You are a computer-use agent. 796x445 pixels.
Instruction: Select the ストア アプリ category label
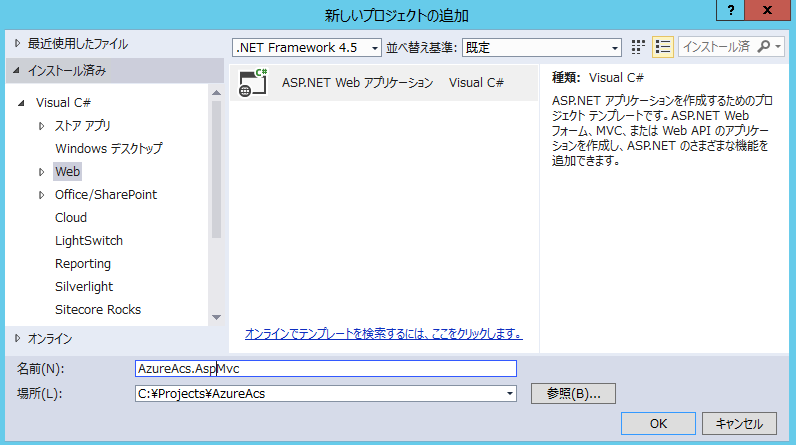tap(82, 126)
